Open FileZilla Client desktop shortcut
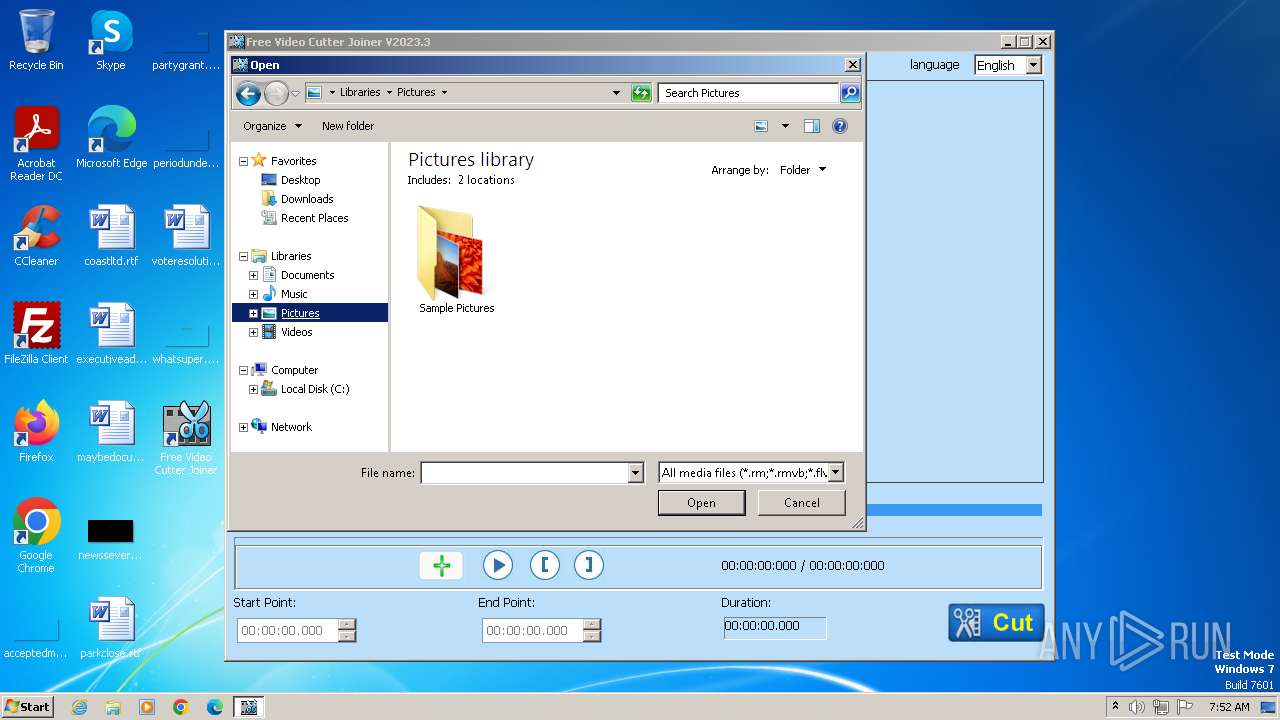Image resolution: width=1280 pixels, height=720 pixels. click(x=36, y=334)
